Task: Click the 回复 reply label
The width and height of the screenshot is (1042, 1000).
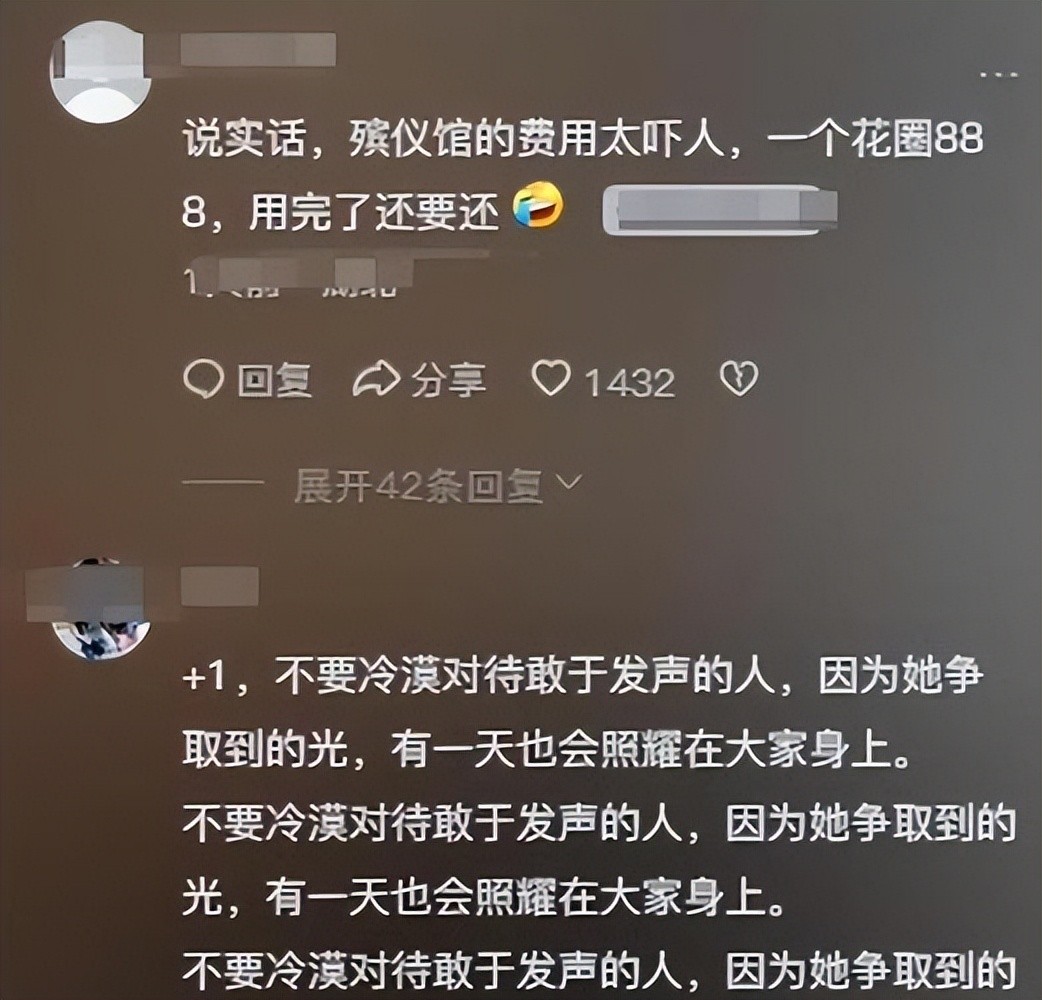Action: pos(275,381)
